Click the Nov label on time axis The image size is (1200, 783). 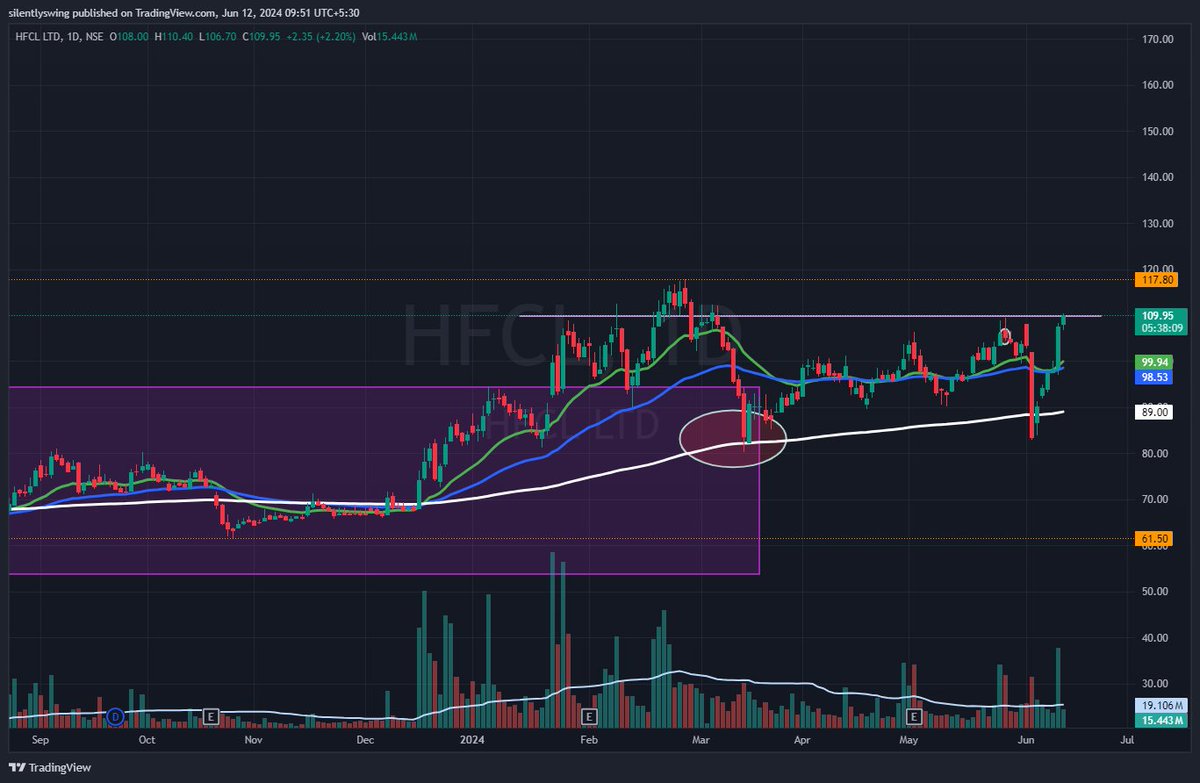253,741
